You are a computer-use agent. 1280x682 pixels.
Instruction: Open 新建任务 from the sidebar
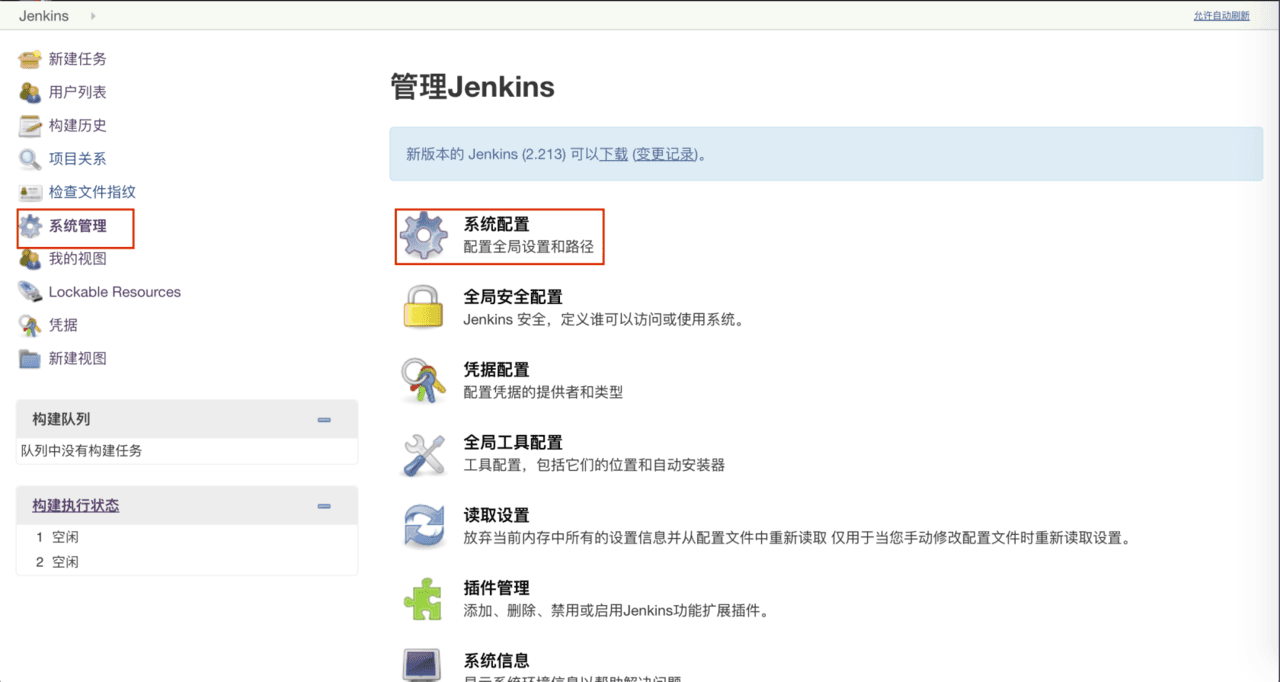pyautogui.click(x=78, y=59)
